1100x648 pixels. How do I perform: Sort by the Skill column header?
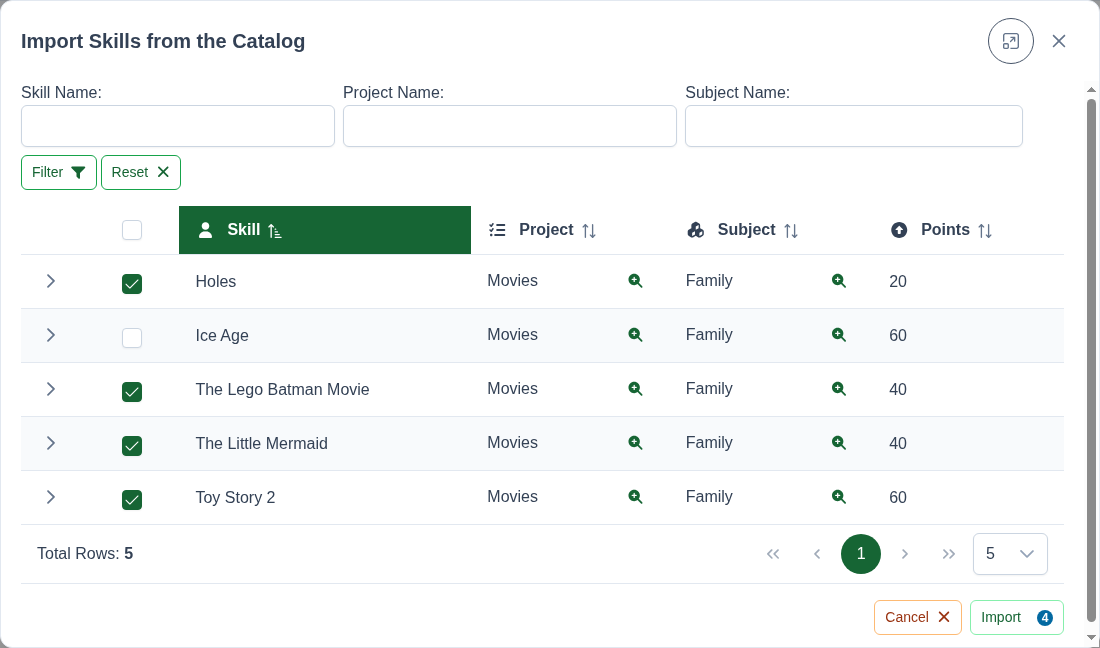[325, 230]
